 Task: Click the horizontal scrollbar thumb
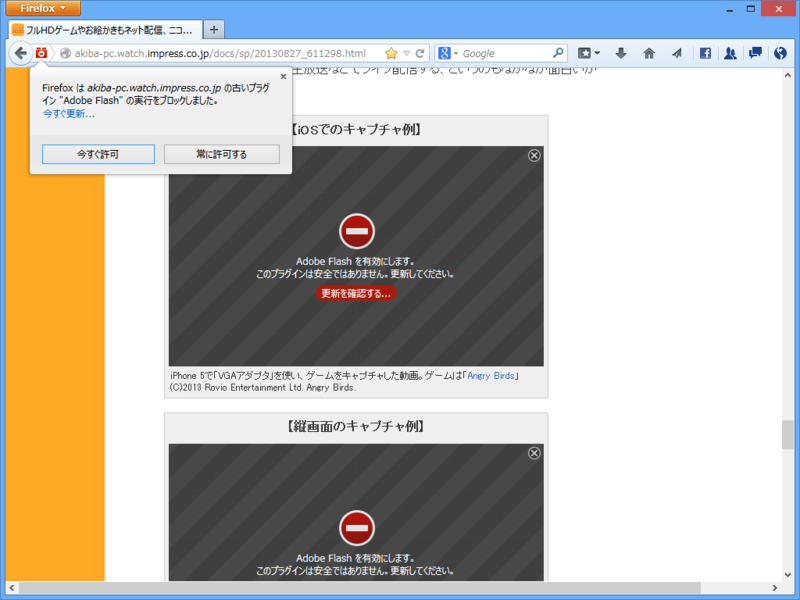point(360,588)
